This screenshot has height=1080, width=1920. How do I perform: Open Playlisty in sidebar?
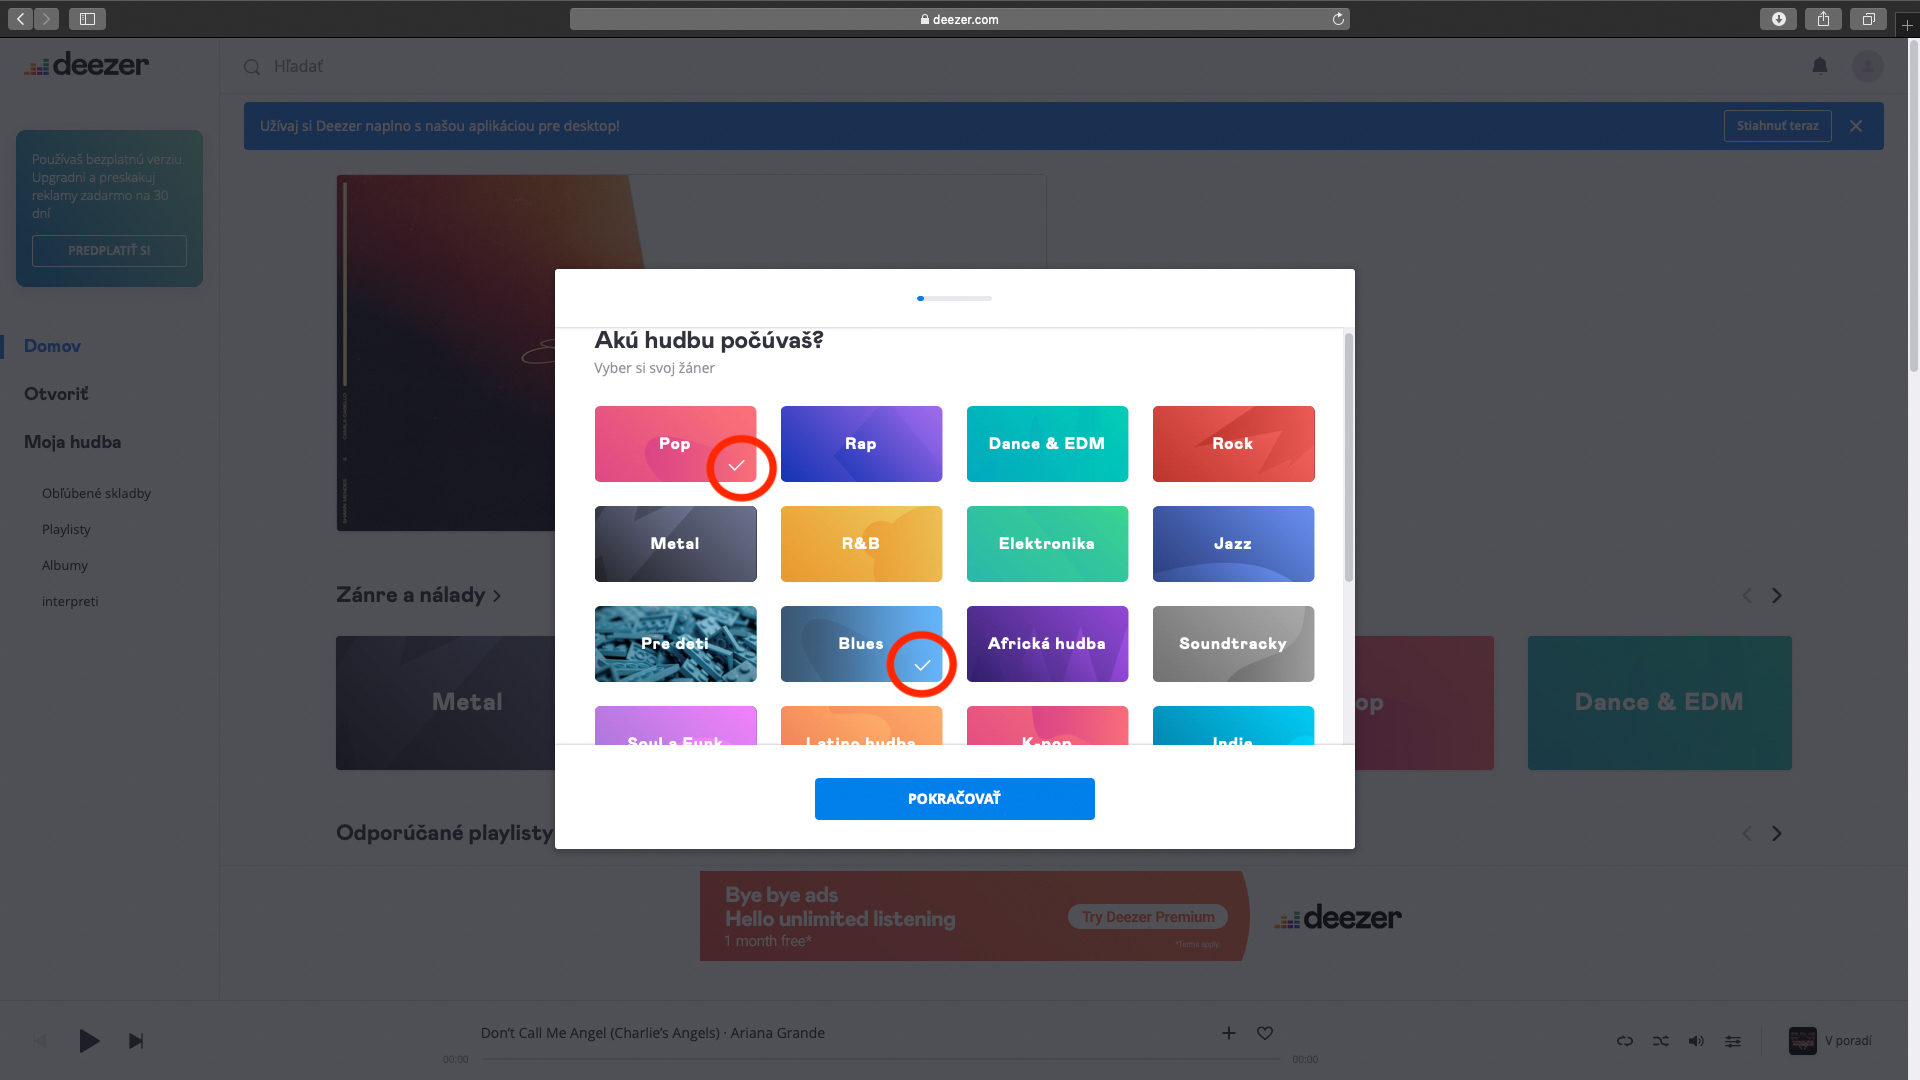coord(66,529)
